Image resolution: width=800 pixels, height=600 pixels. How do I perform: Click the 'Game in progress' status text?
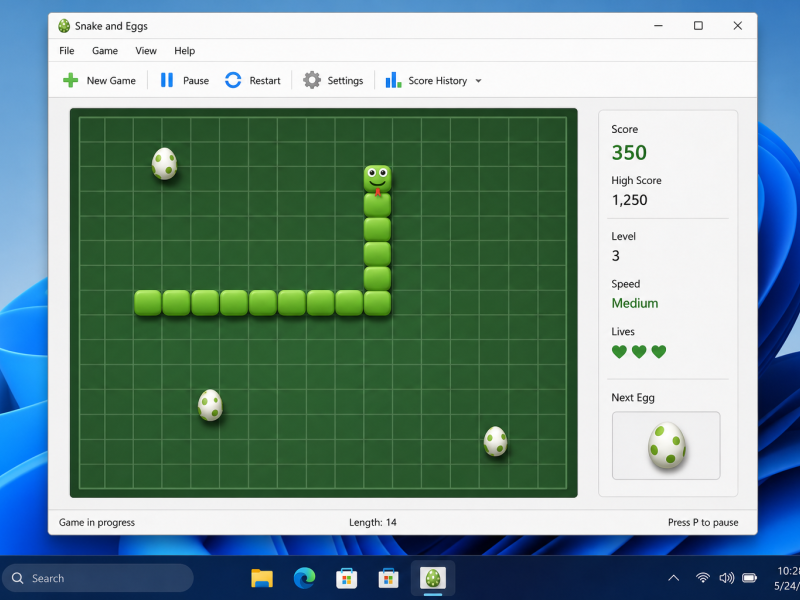pos(97,522)
